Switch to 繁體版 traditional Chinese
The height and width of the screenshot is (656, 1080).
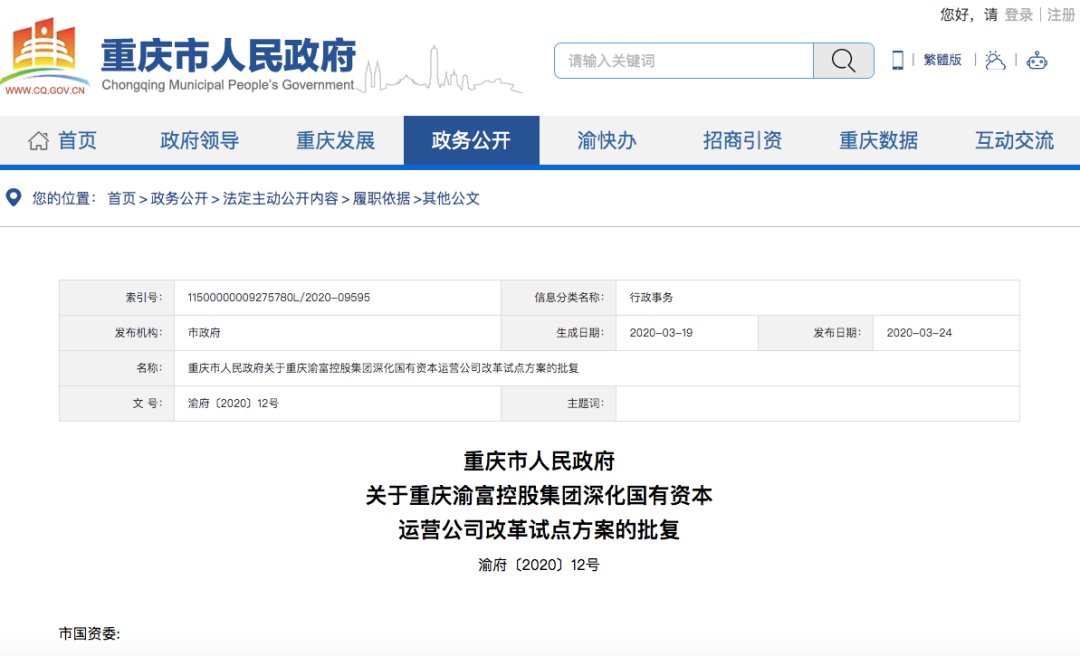tap(942, 60)
